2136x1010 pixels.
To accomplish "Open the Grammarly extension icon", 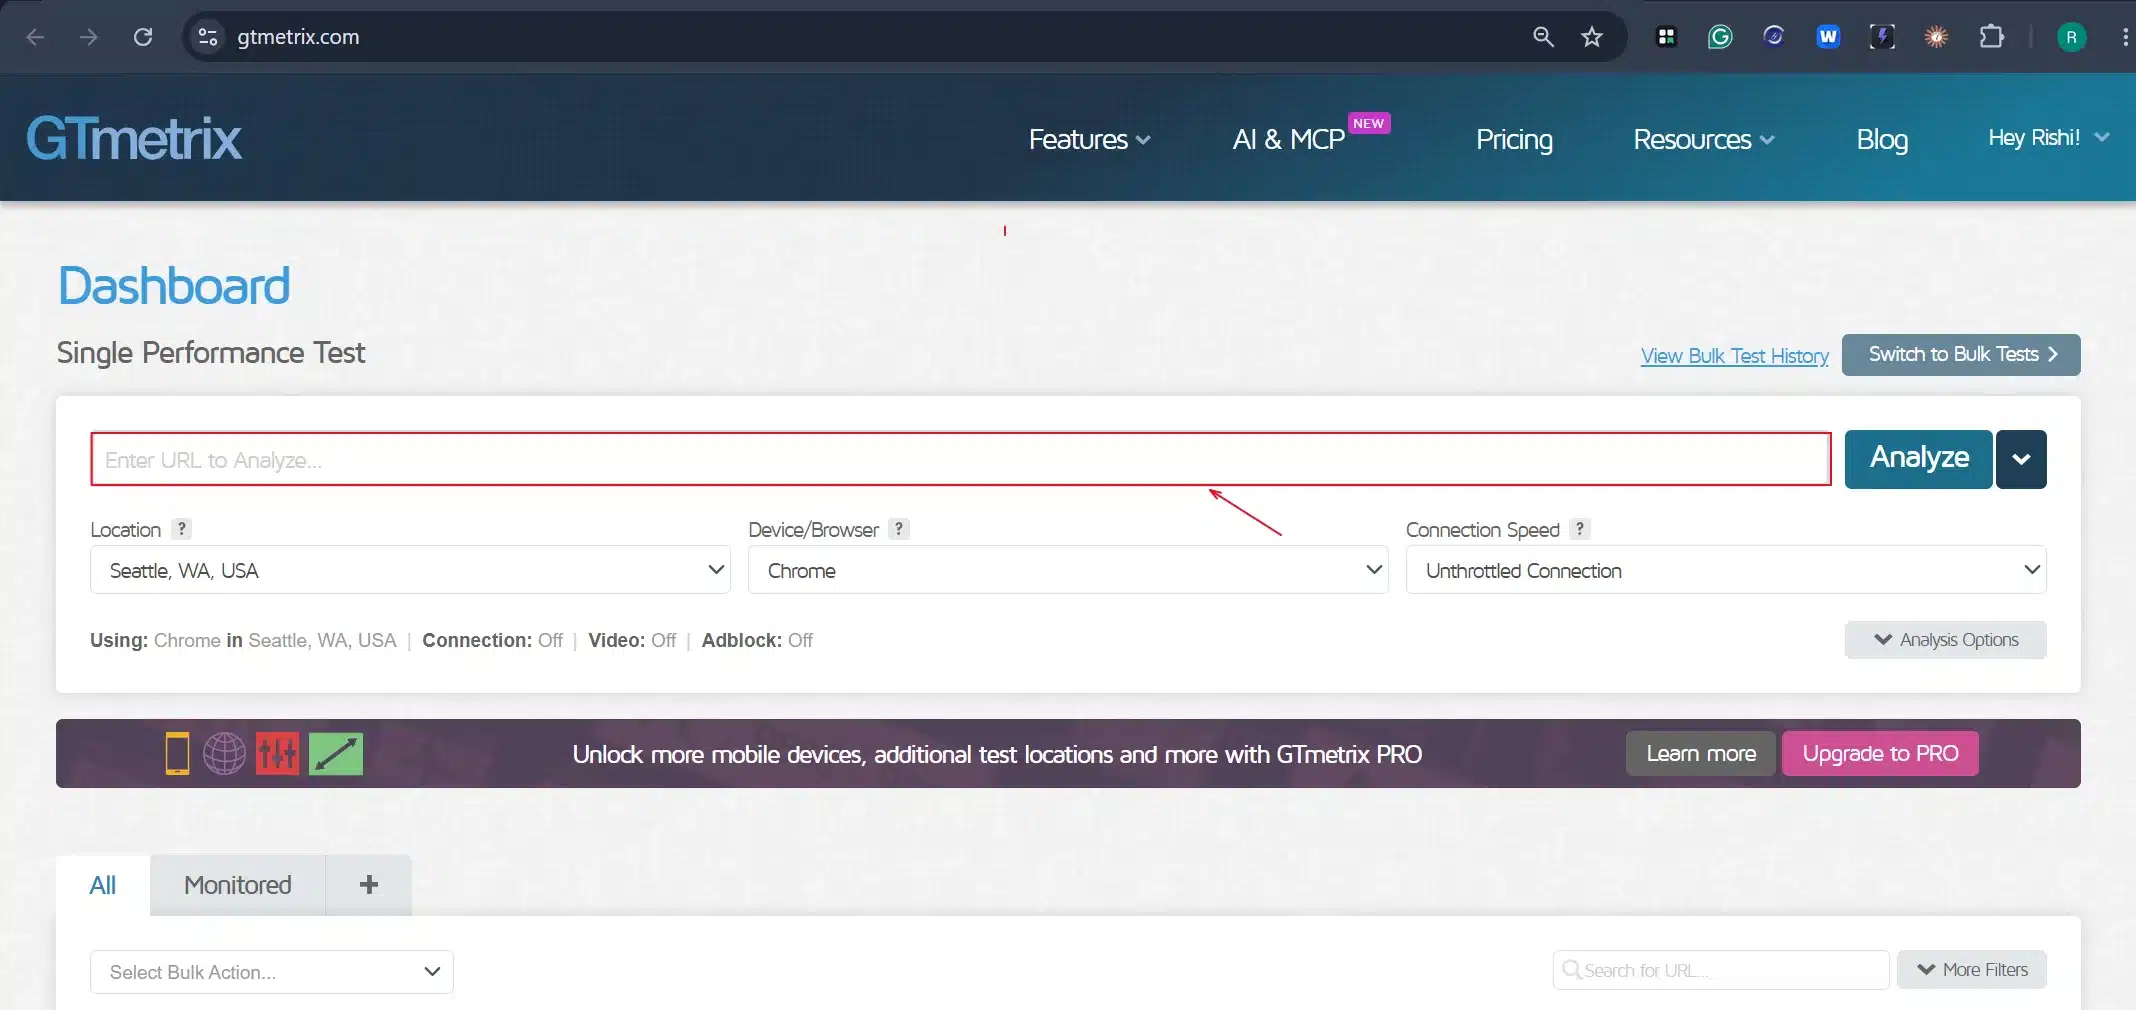I will (x=1720, y=37).
